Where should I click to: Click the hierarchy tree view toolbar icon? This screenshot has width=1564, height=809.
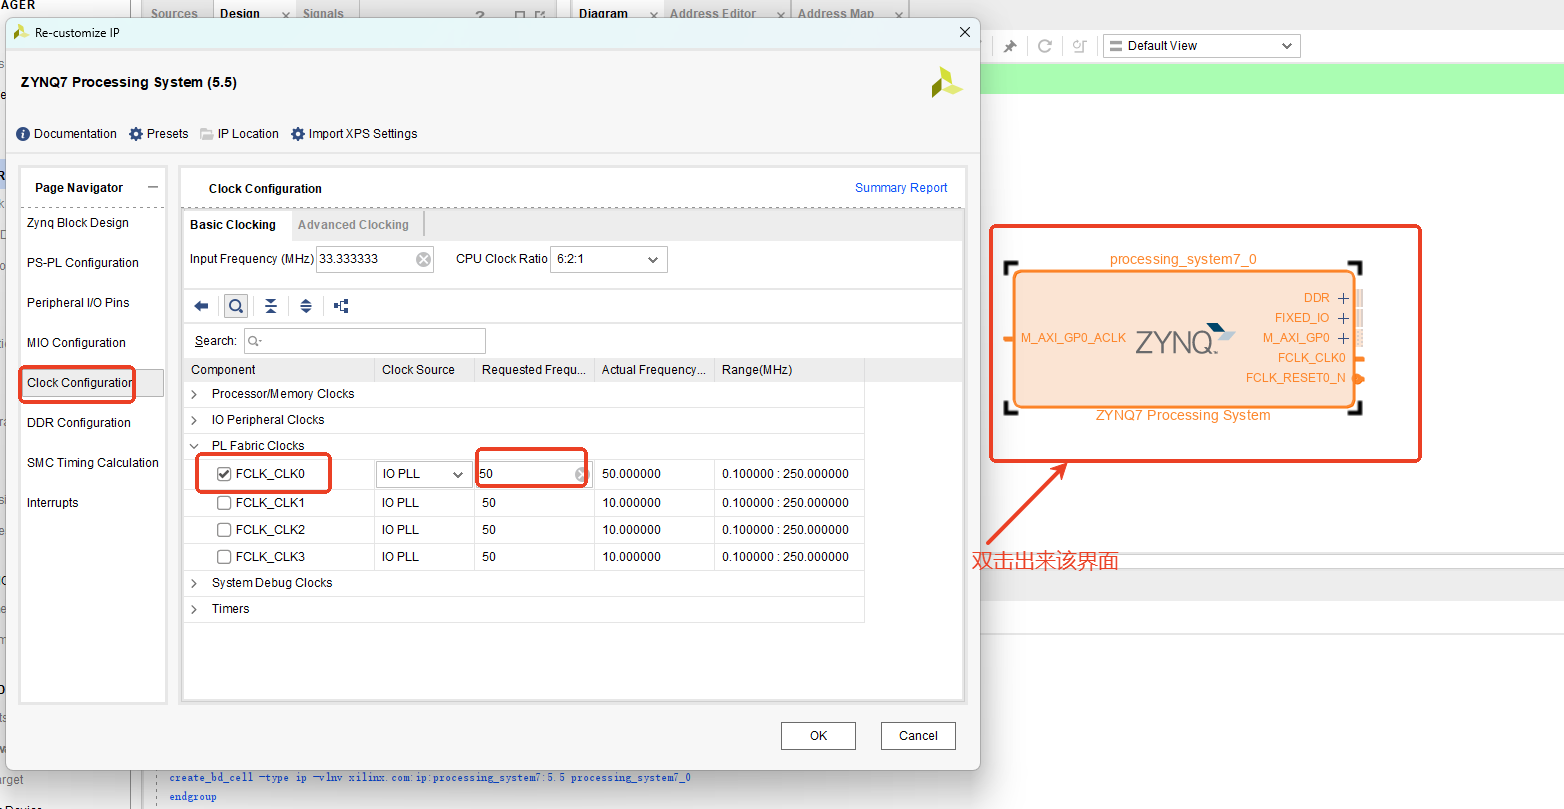coord(341,306)
